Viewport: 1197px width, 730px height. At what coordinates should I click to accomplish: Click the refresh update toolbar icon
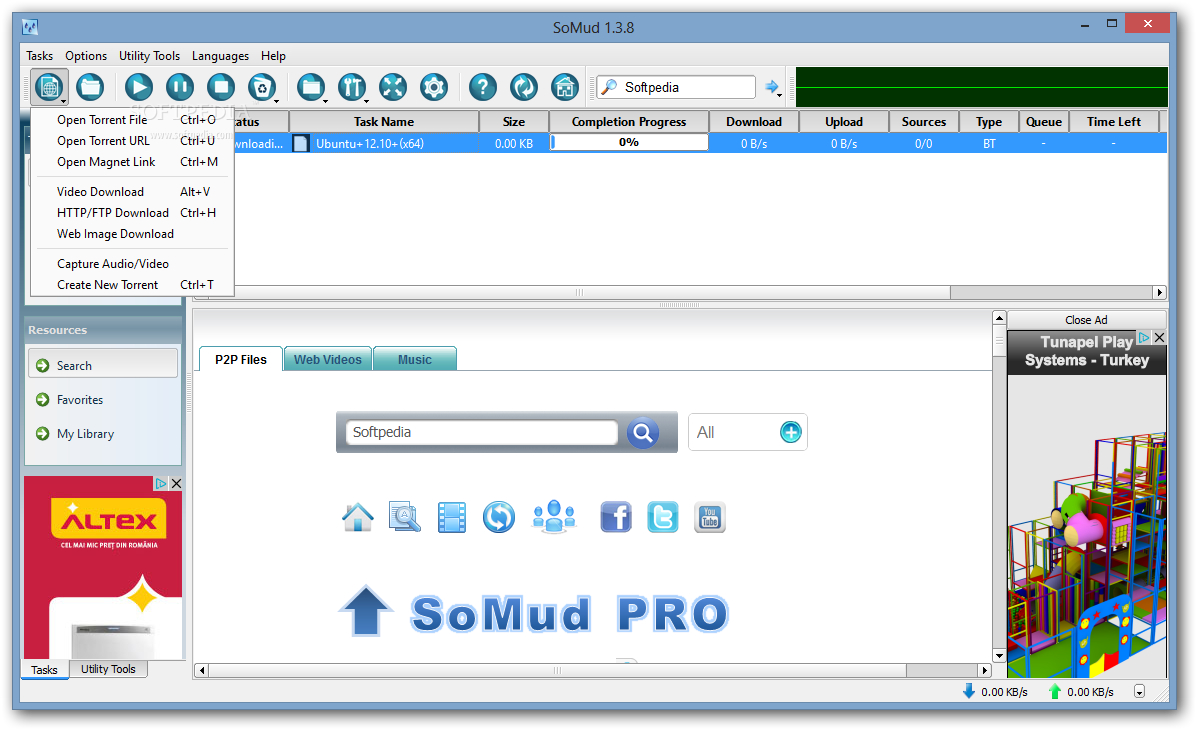[x=524, y=87]
